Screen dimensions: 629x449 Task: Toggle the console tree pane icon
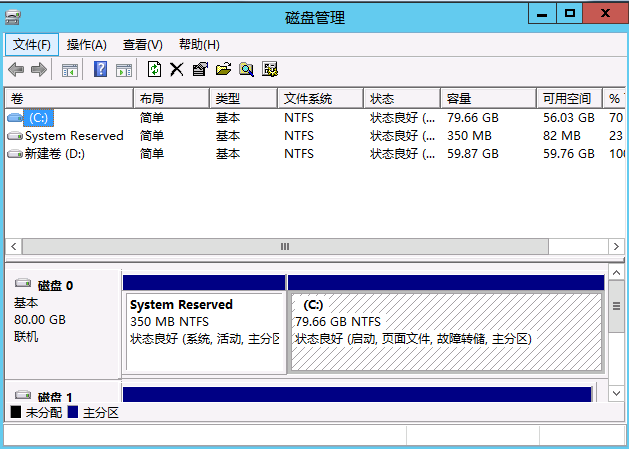(70, 69)
